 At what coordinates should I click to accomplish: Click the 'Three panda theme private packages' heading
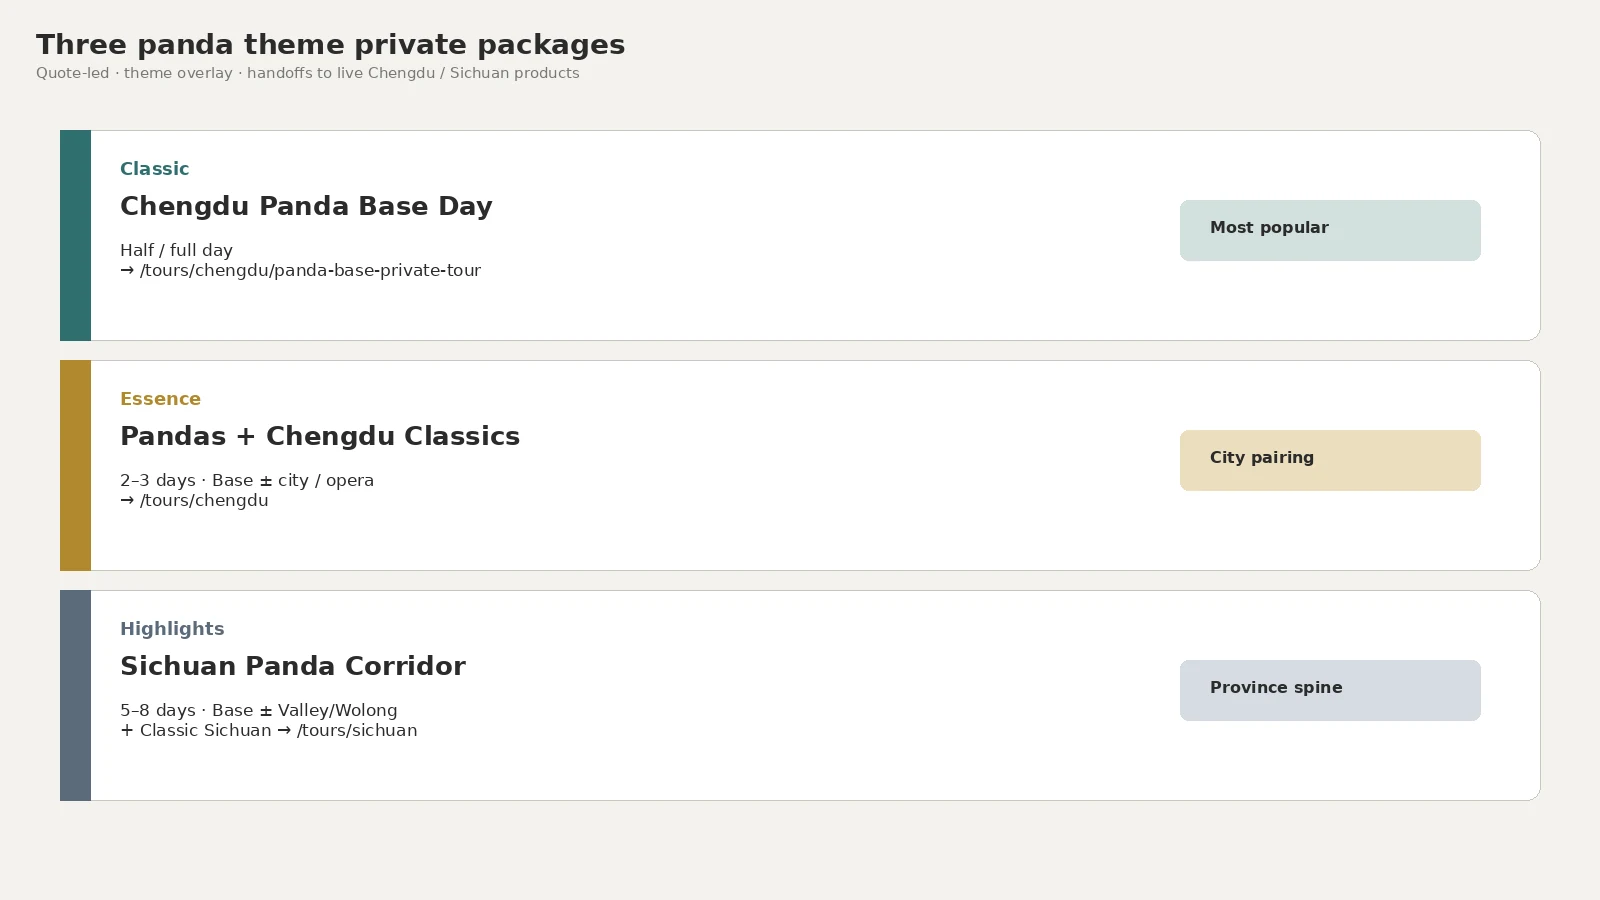click(330, 45)
